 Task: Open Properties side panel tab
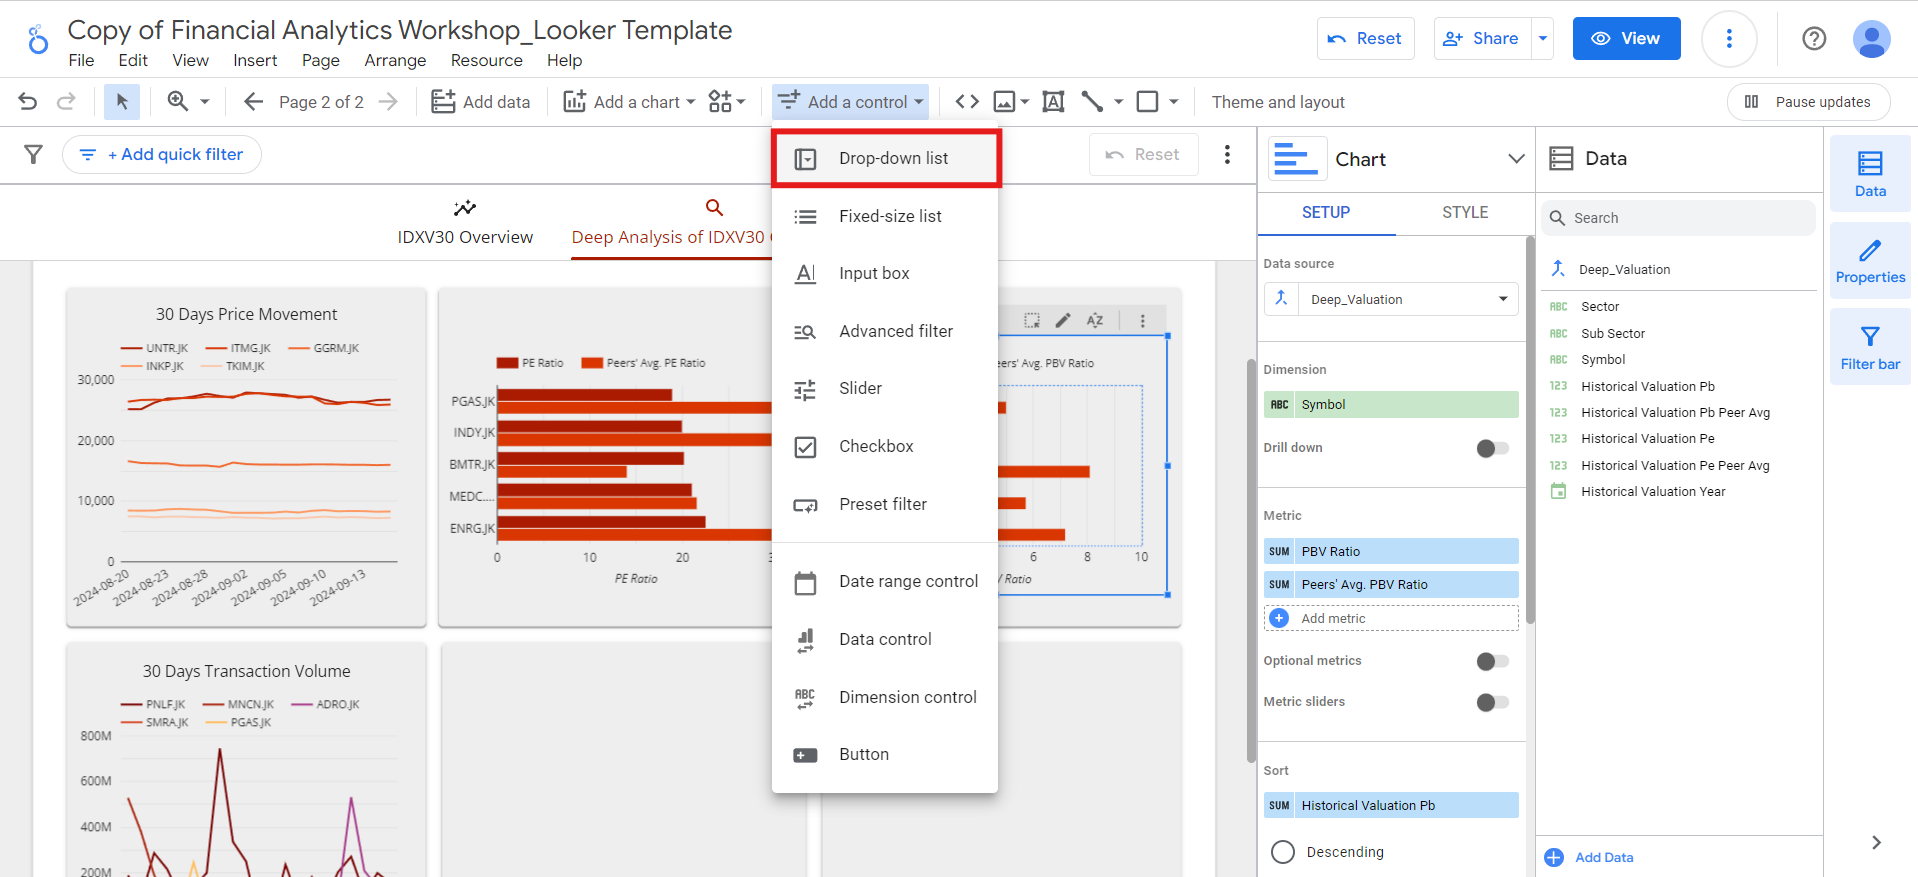click(1870, 260)
